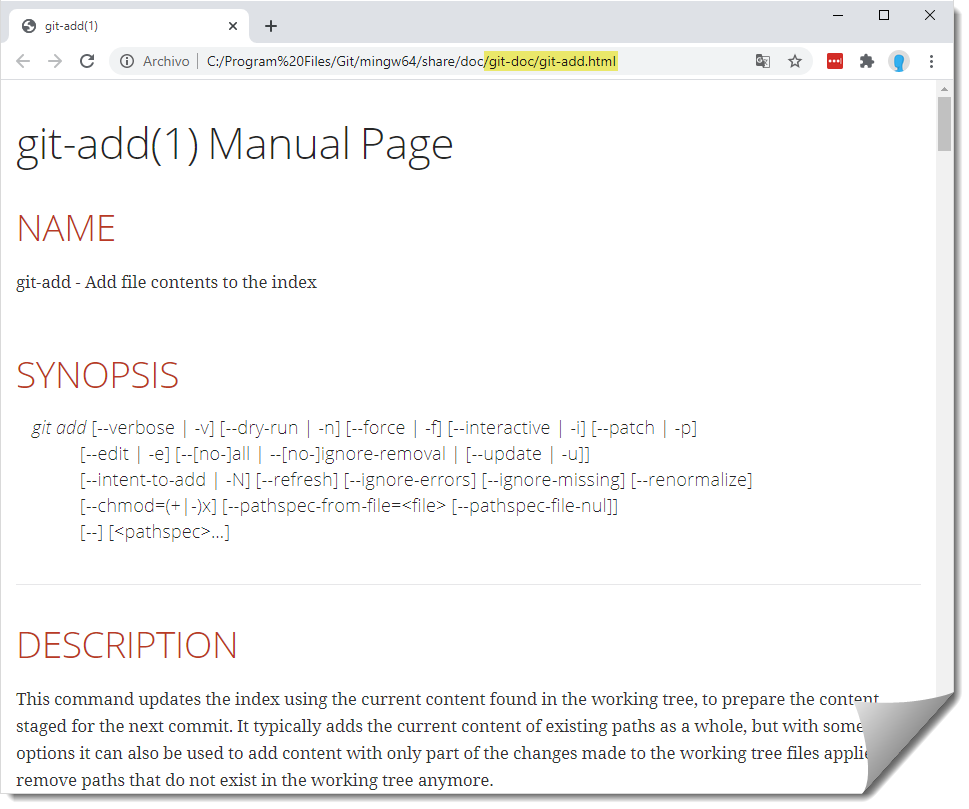Viewport: 969px width, 809px height.
Task: Click the scrollbar up arrow
Action: click(x=944, y=90)
